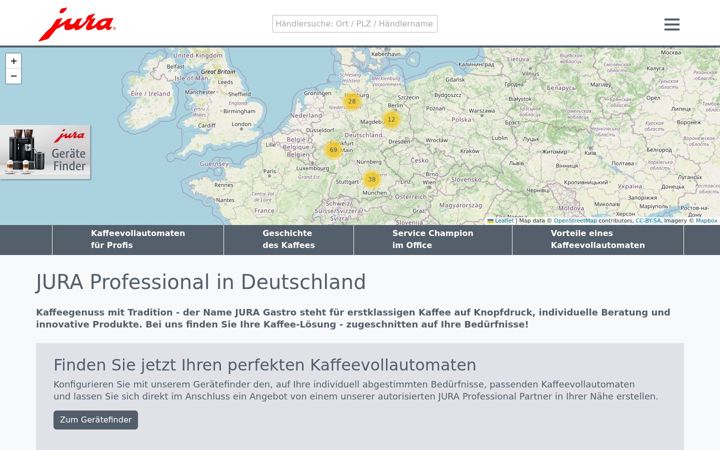The image size is (720, 450).
Task: Click the JURA logo in header
Action: [x=77, y=24]
